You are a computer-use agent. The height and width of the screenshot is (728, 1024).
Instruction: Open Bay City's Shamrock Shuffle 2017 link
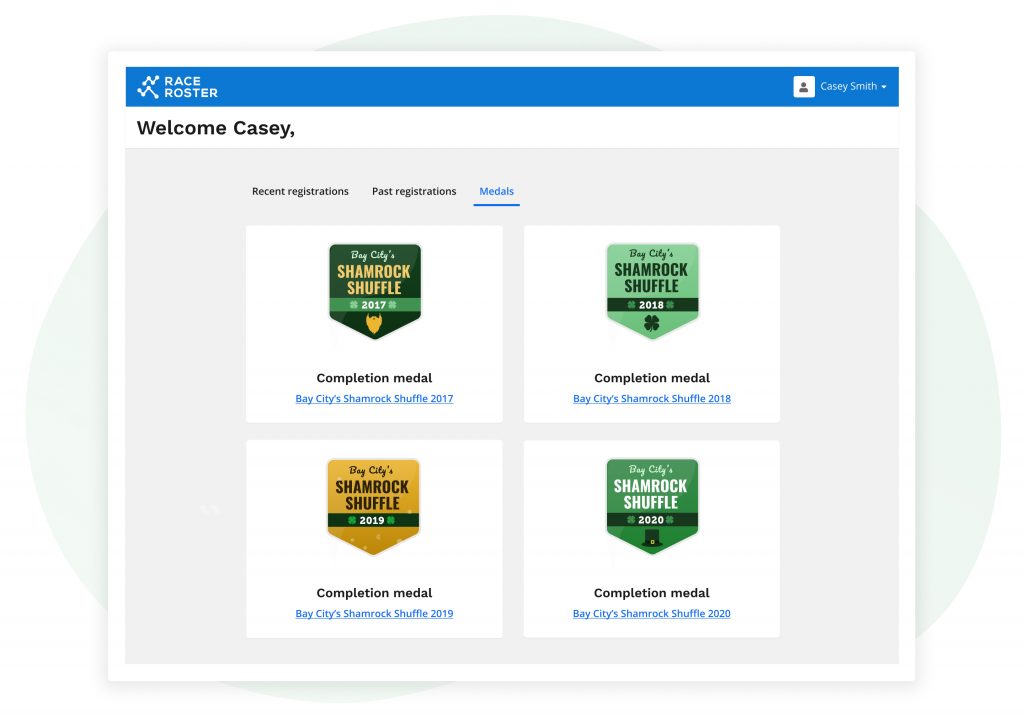click(x=374, y=399)
